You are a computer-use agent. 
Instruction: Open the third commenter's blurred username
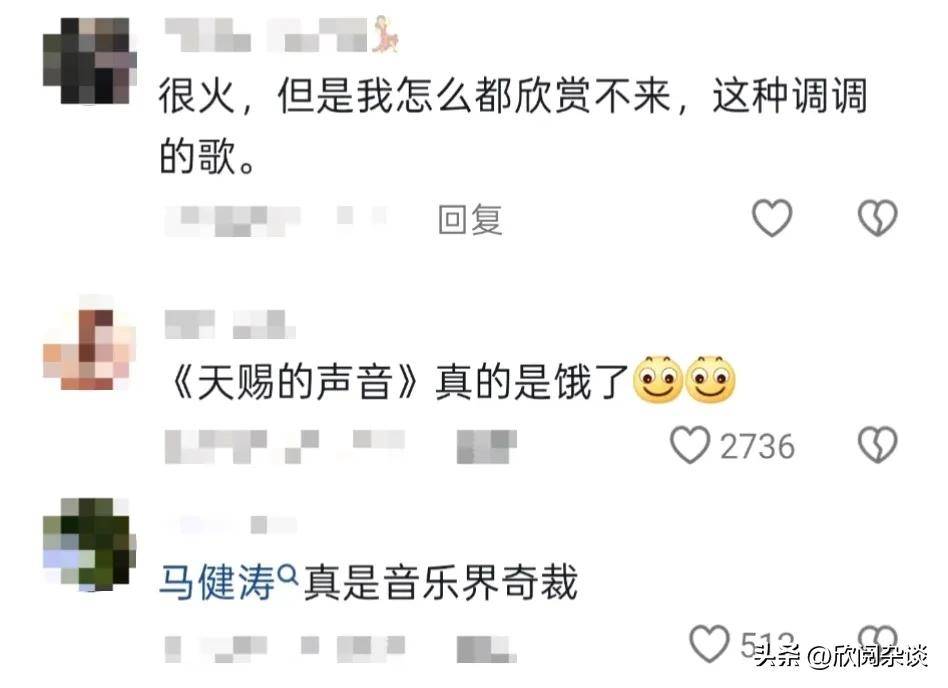(x=230, y=525)
